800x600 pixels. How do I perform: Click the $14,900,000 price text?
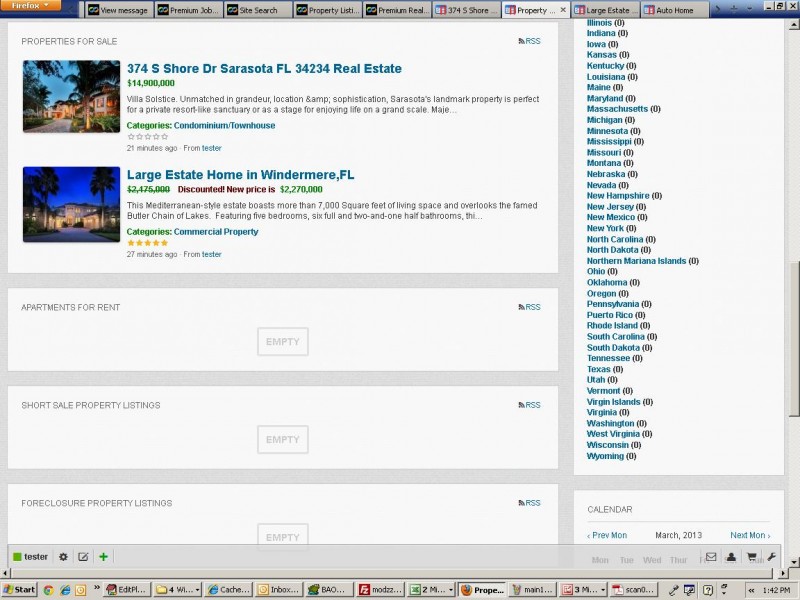(151, 83)
